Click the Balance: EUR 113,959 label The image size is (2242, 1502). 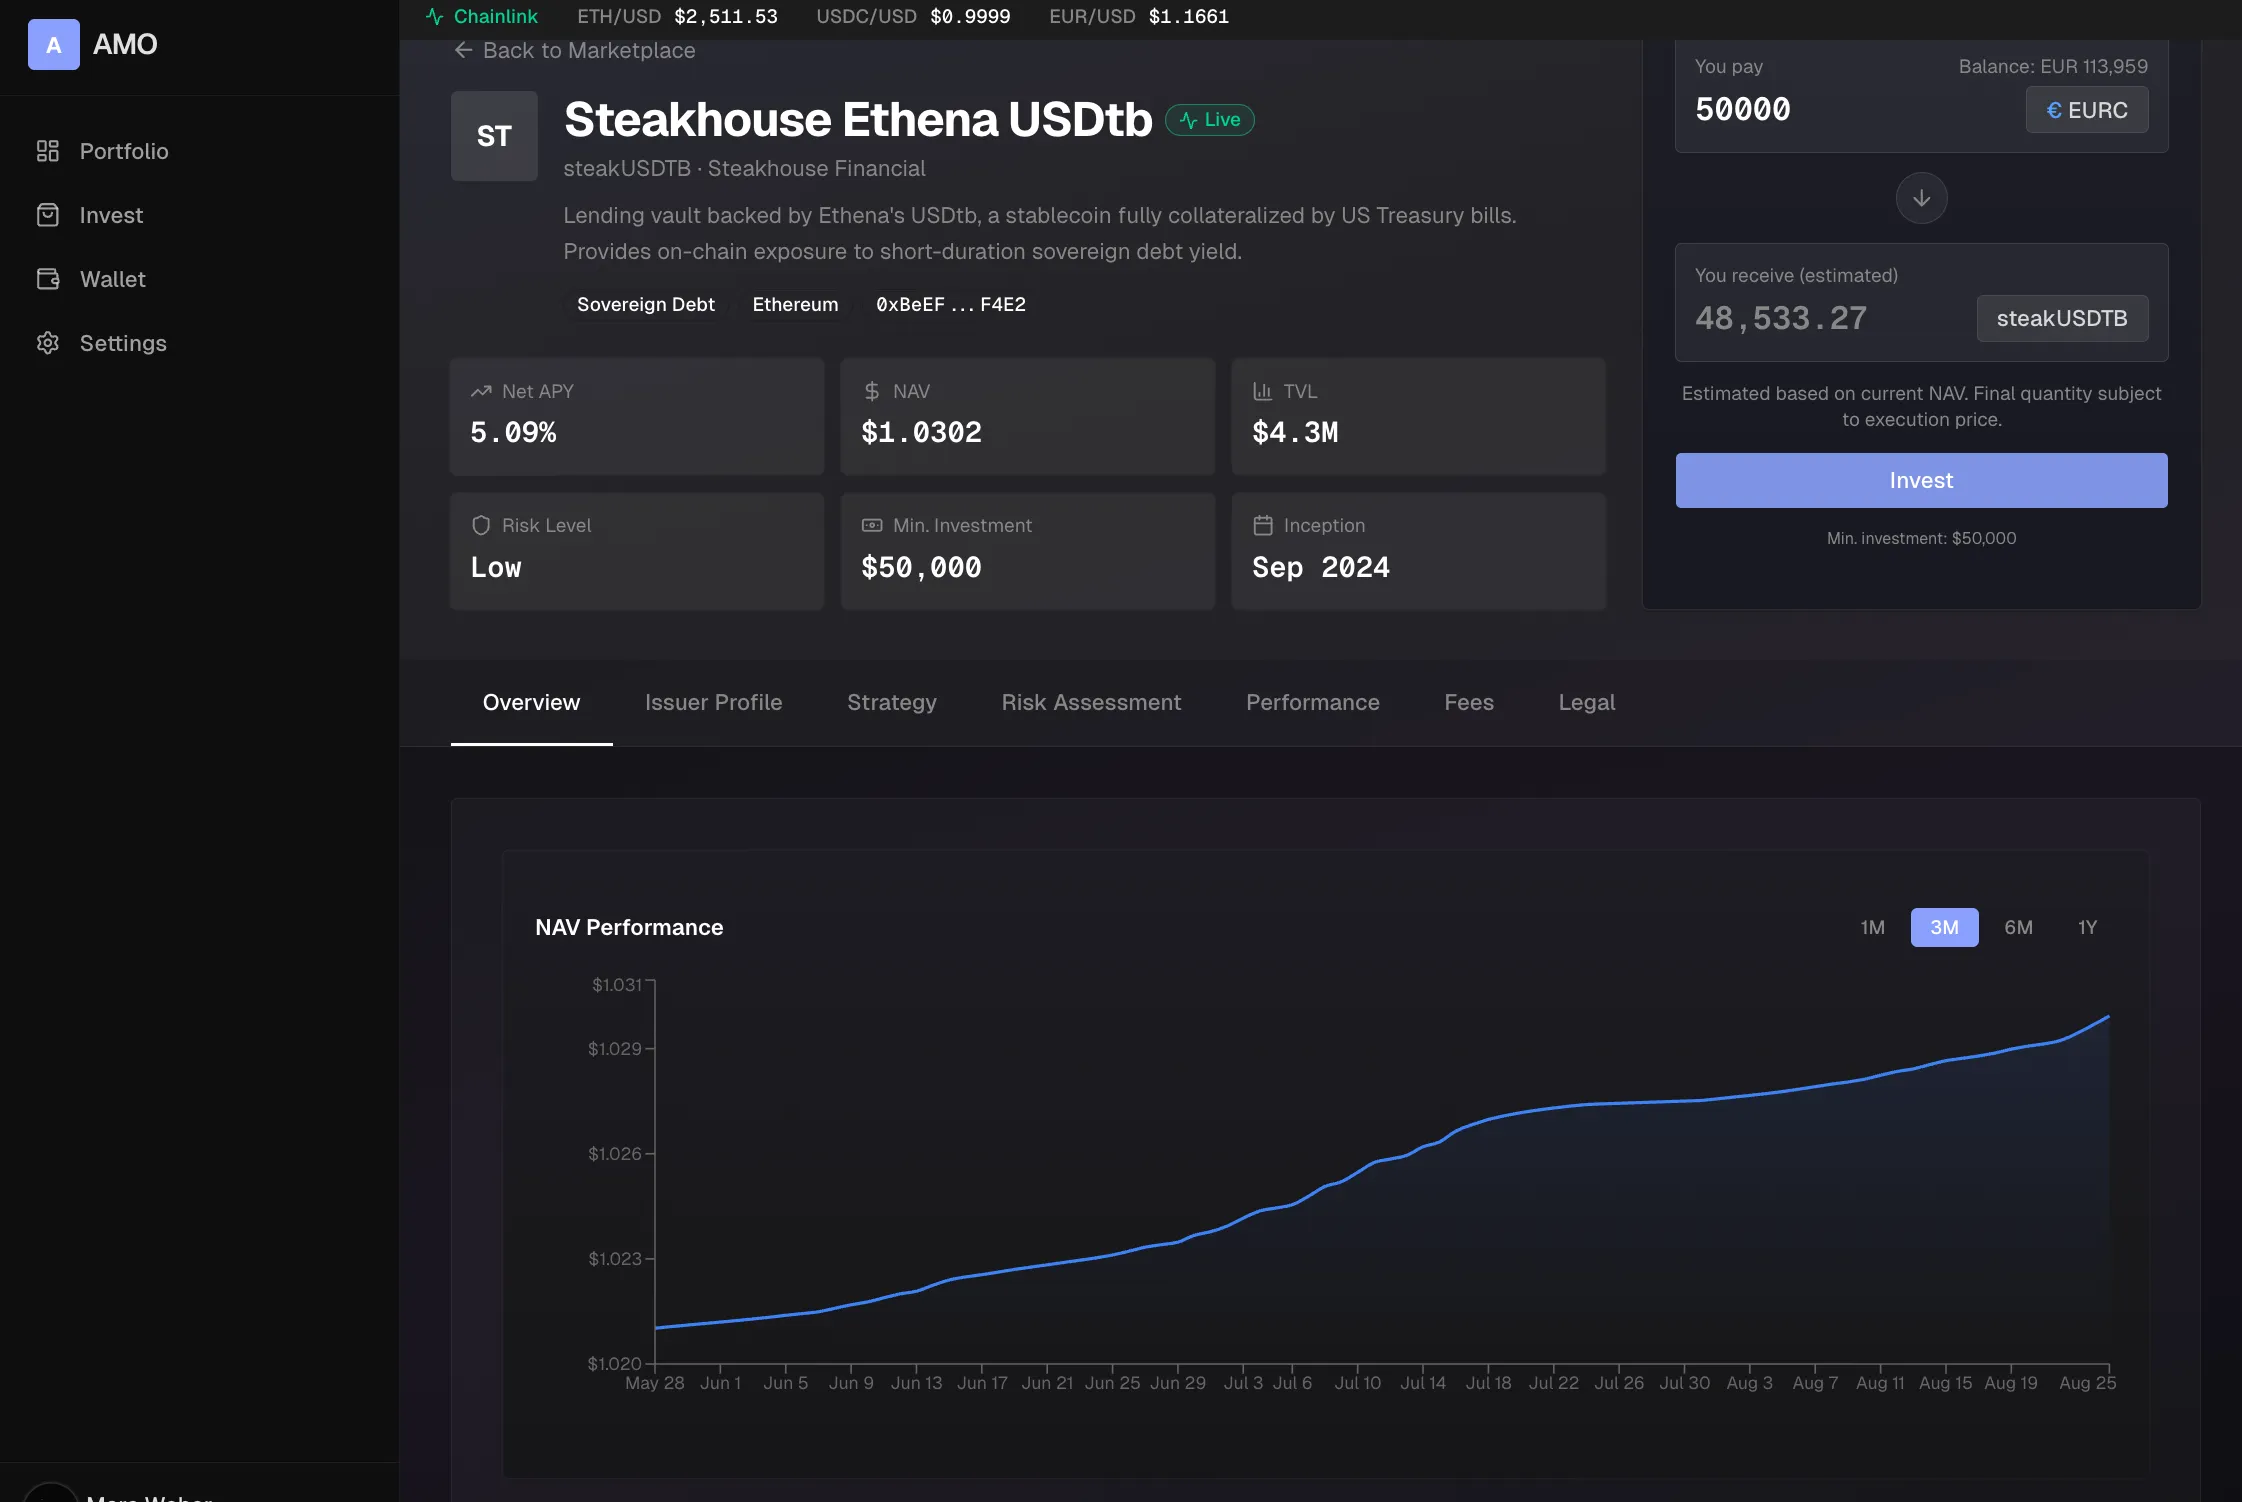[2052, 66]
